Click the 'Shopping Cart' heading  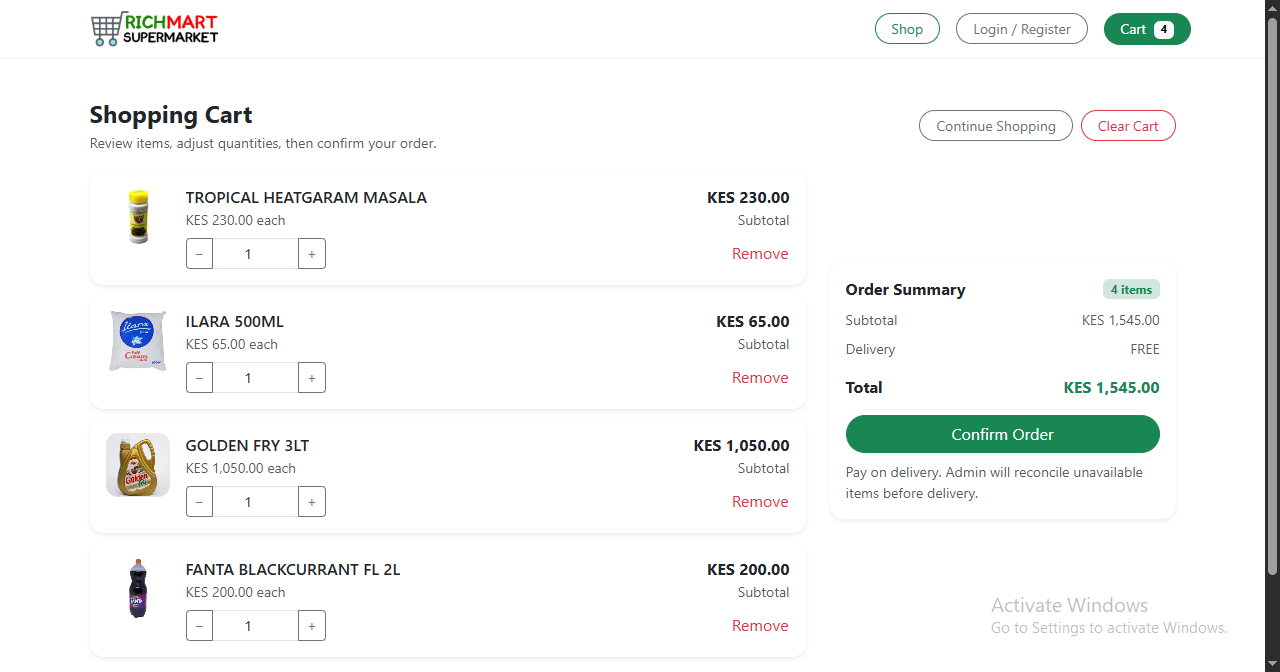click(171, 115)
